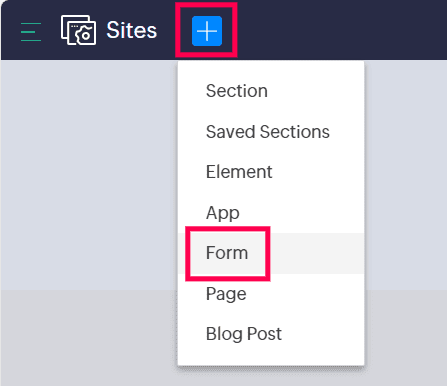Screen dimensions: 447x386
Task: Click the blue plus add button
Action: tap(207, 31)
